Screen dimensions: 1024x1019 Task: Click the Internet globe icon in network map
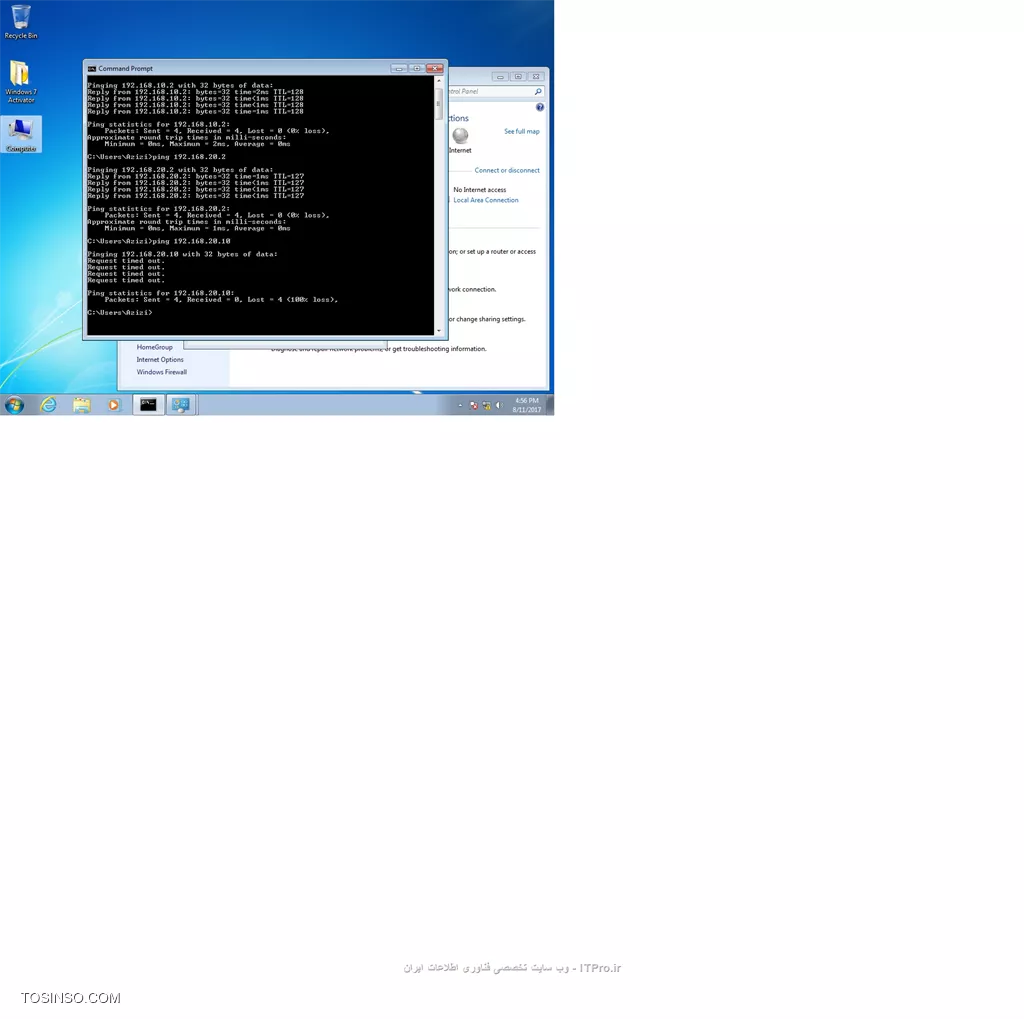point(460,135)
